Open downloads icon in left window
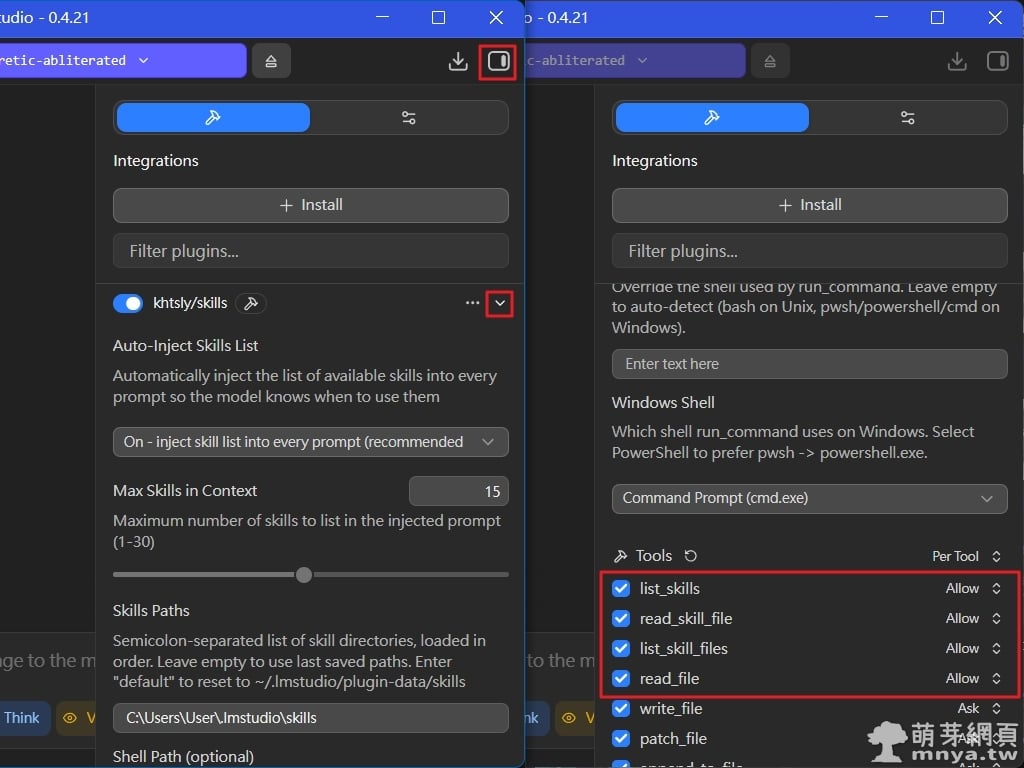The width and height of the screenshot is (1024, 768). (458, 61)
